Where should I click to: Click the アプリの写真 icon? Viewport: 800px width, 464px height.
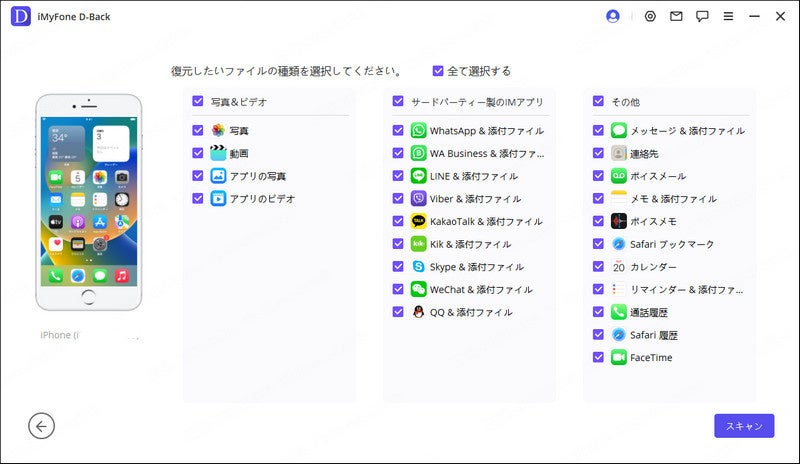tap(218, 176)
